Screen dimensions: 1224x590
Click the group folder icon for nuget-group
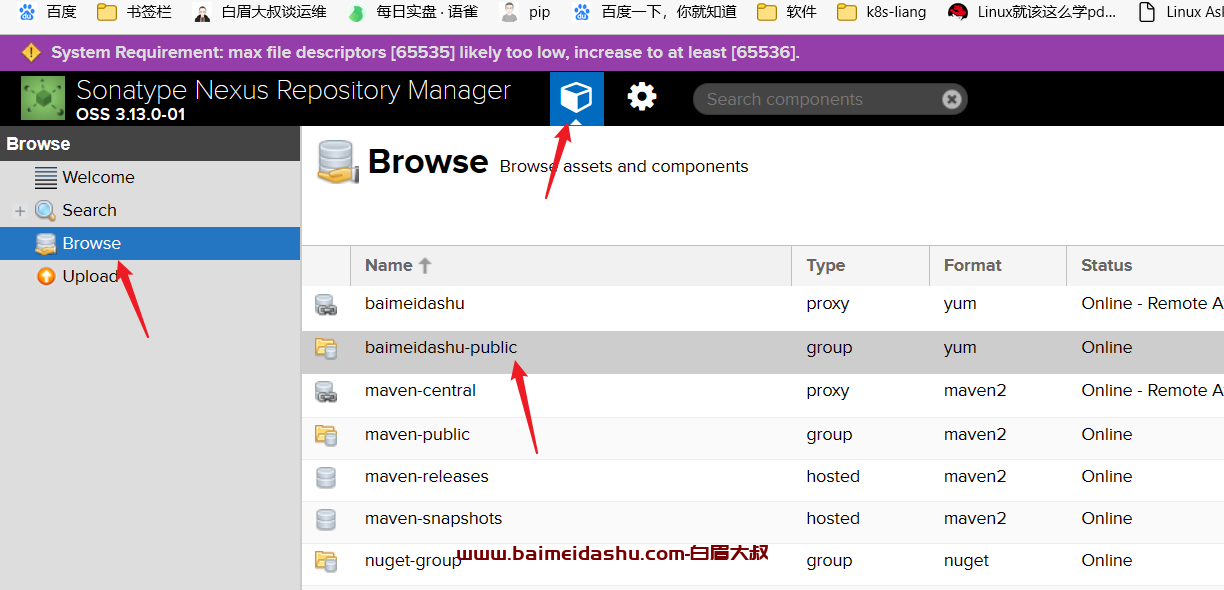[x=326, y=561]
